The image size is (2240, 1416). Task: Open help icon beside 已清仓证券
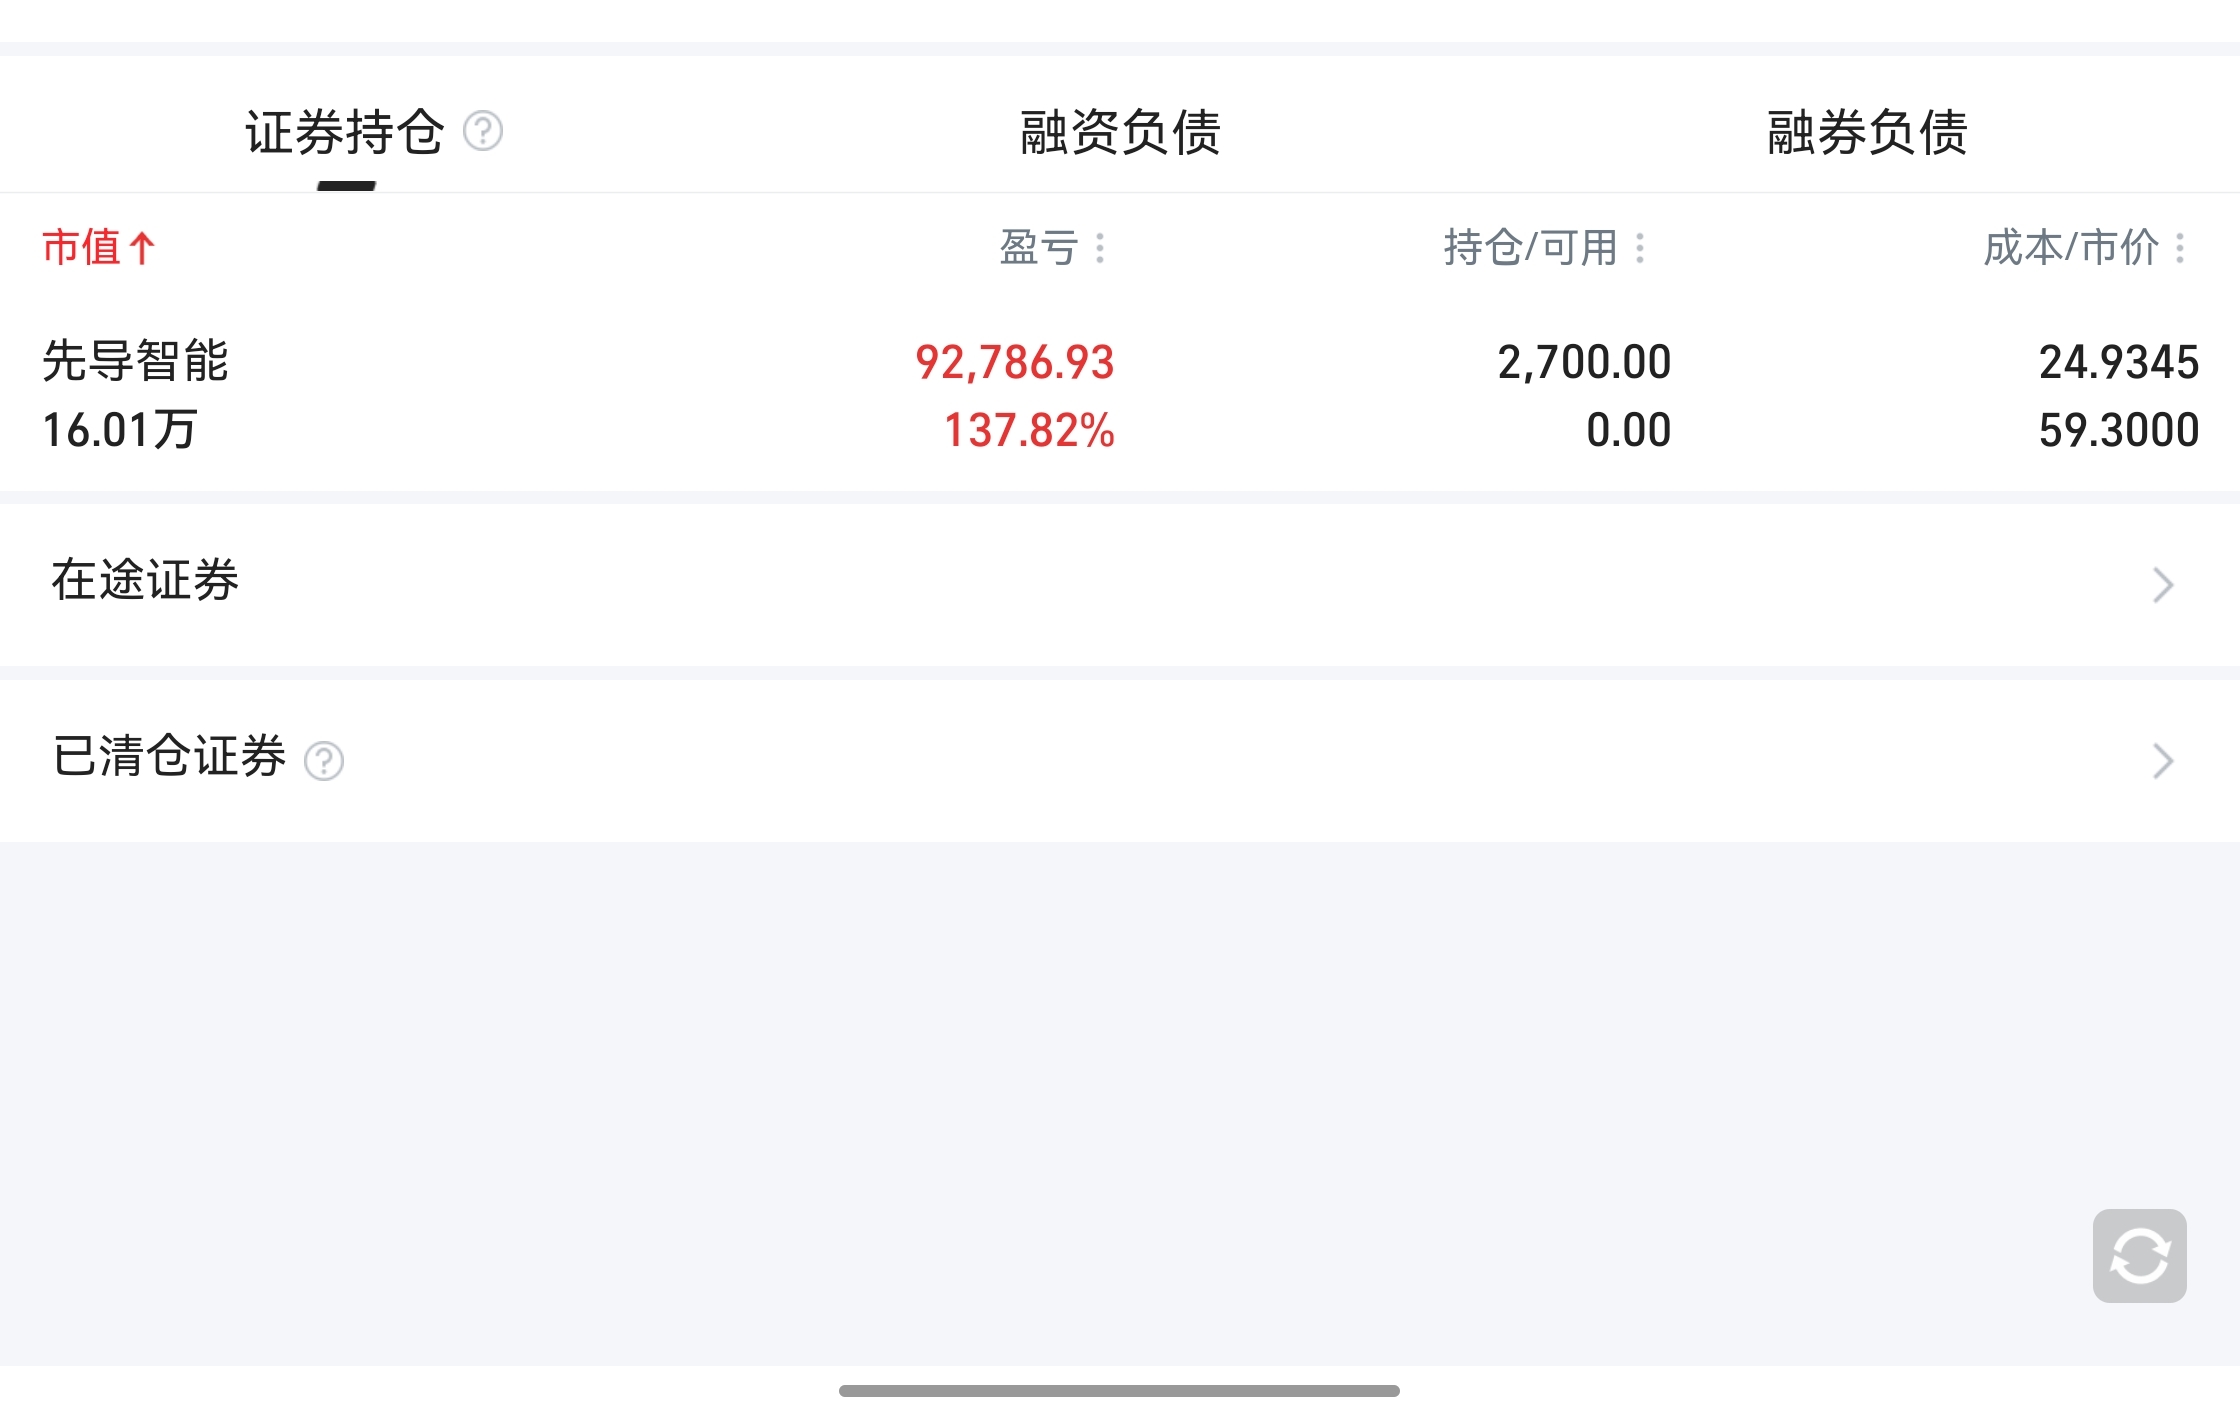[324, 761]
